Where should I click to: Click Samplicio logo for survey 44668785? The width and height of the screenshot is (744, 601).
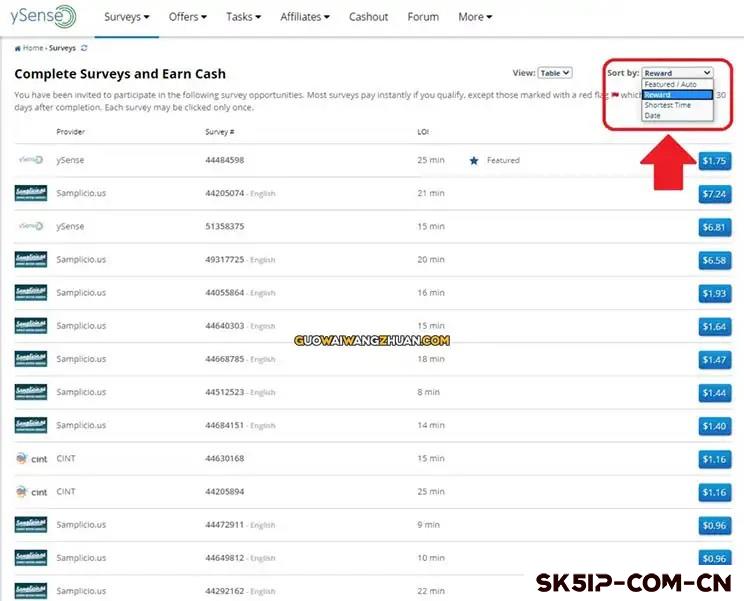(x=31, y=359)
